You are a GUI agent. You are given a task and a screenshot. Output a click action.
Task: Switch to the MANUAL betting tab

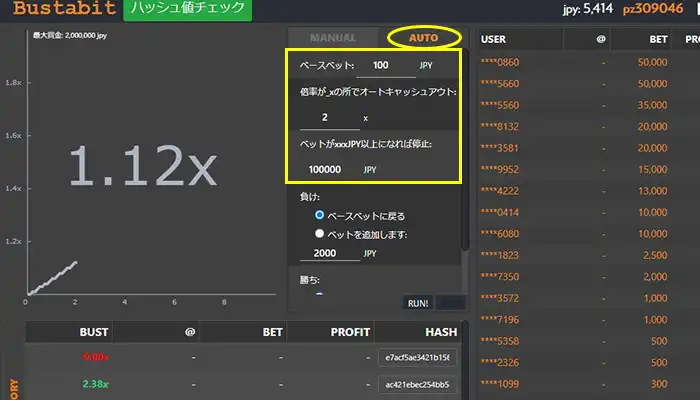pos(333,38)
